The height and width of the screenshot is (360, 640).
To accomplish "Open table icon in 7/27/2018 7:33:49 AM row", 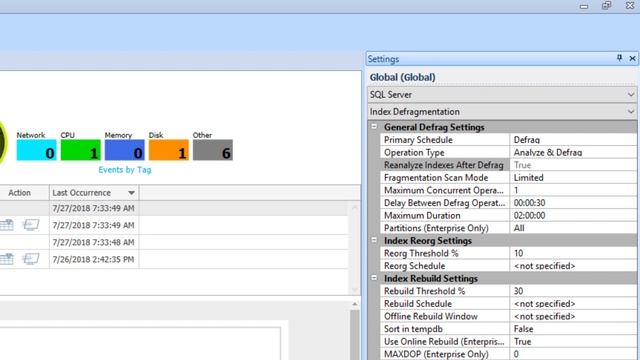I will point(7,225).
